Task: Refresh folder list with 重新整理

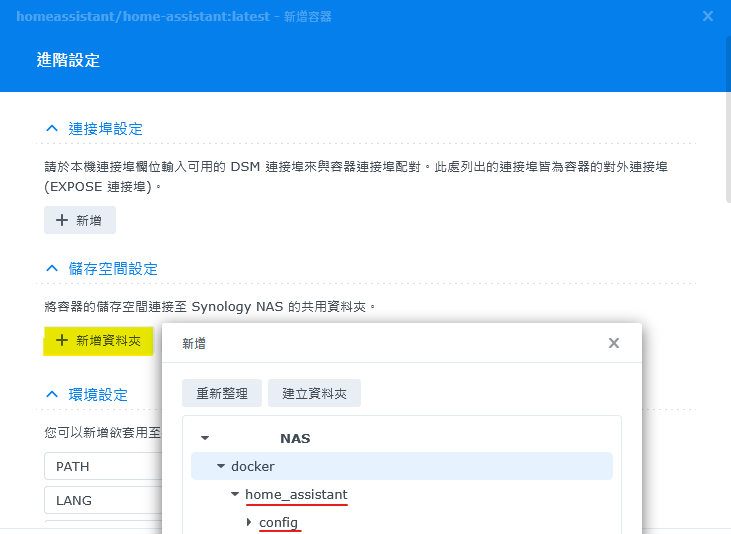Action: (x=222, y=393)
